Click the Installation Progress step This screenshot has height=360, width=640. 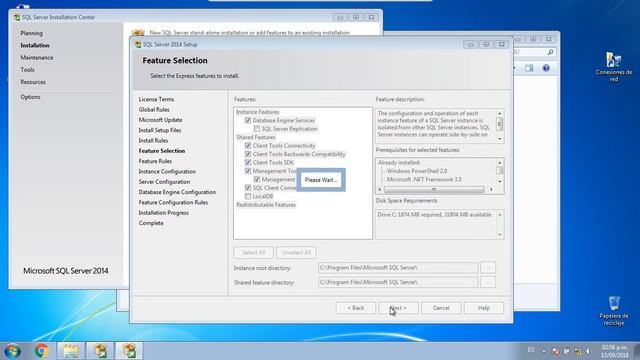pyautogui.click(x=164, y=213)
